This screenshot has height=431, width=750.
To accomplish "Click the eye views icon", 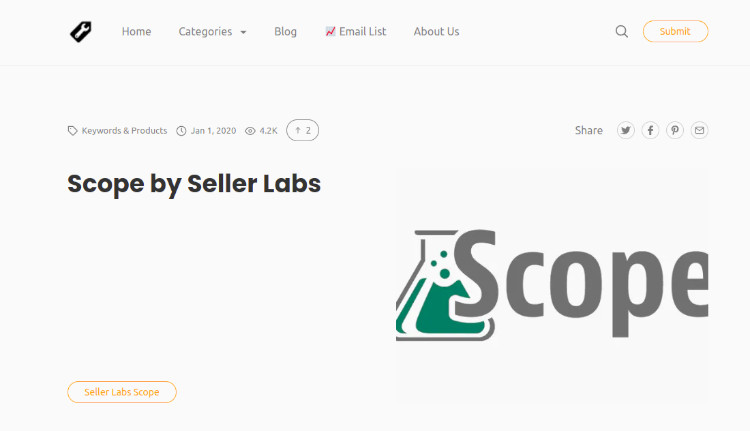I will (x=250, y=131).
